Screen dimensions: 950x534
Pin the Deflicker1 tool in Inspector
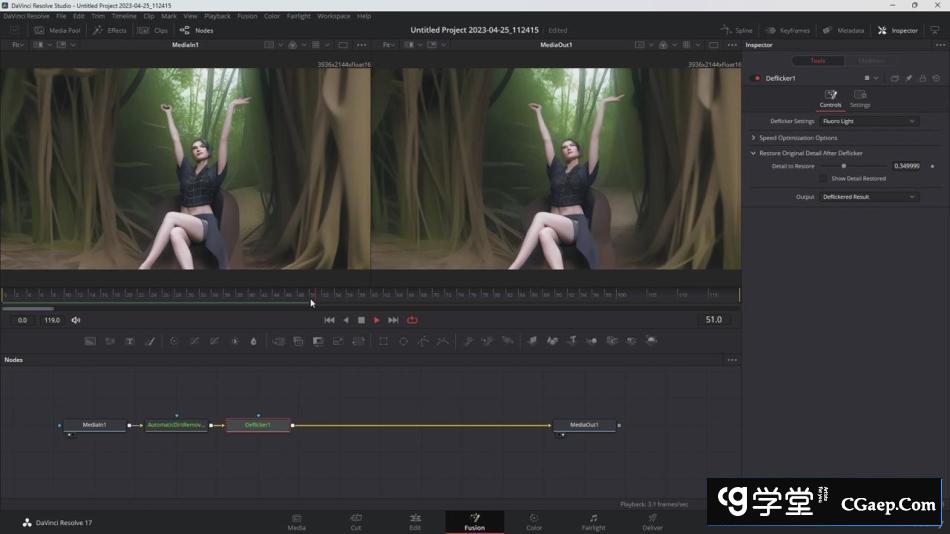point(909,78)
